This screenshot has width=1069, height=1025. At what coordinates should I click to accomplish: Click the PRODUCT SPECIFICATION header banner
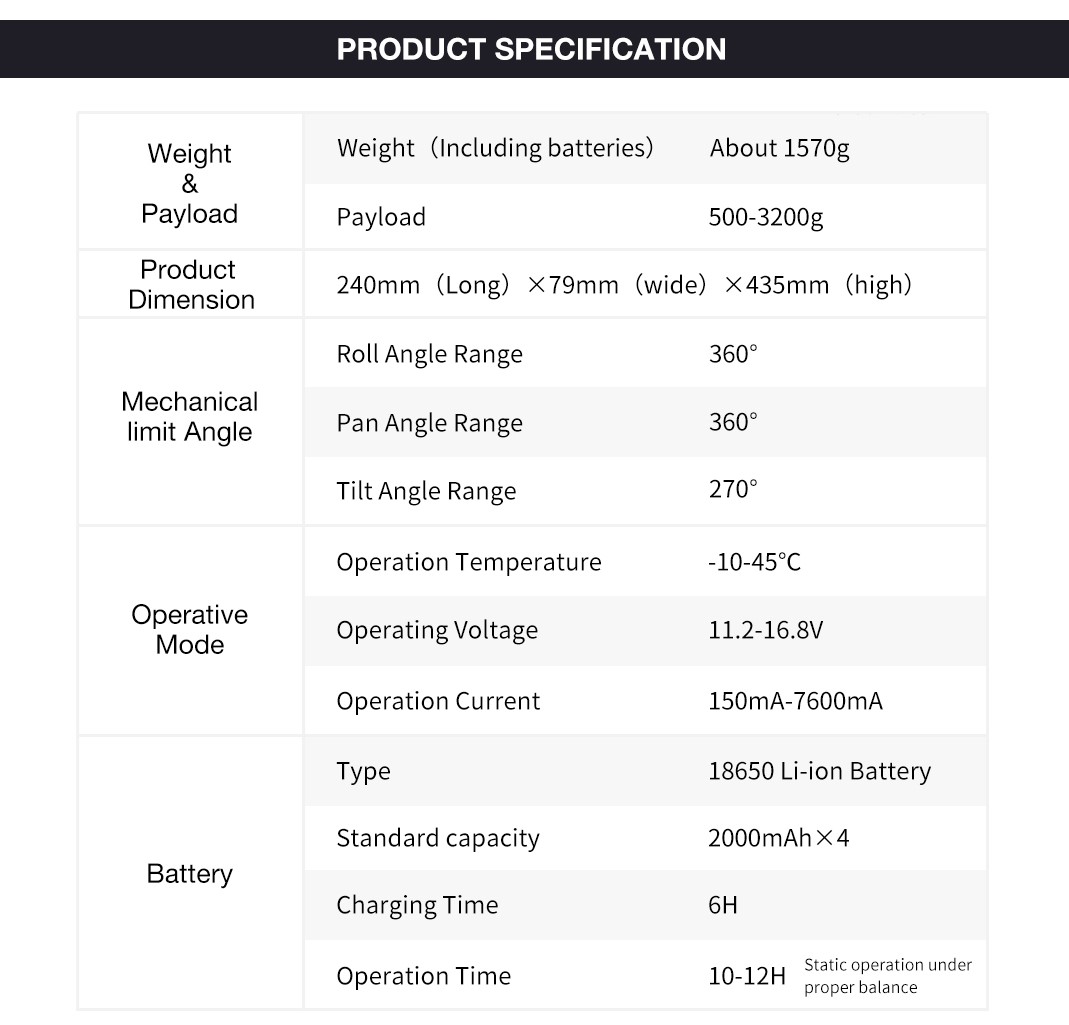534,49
